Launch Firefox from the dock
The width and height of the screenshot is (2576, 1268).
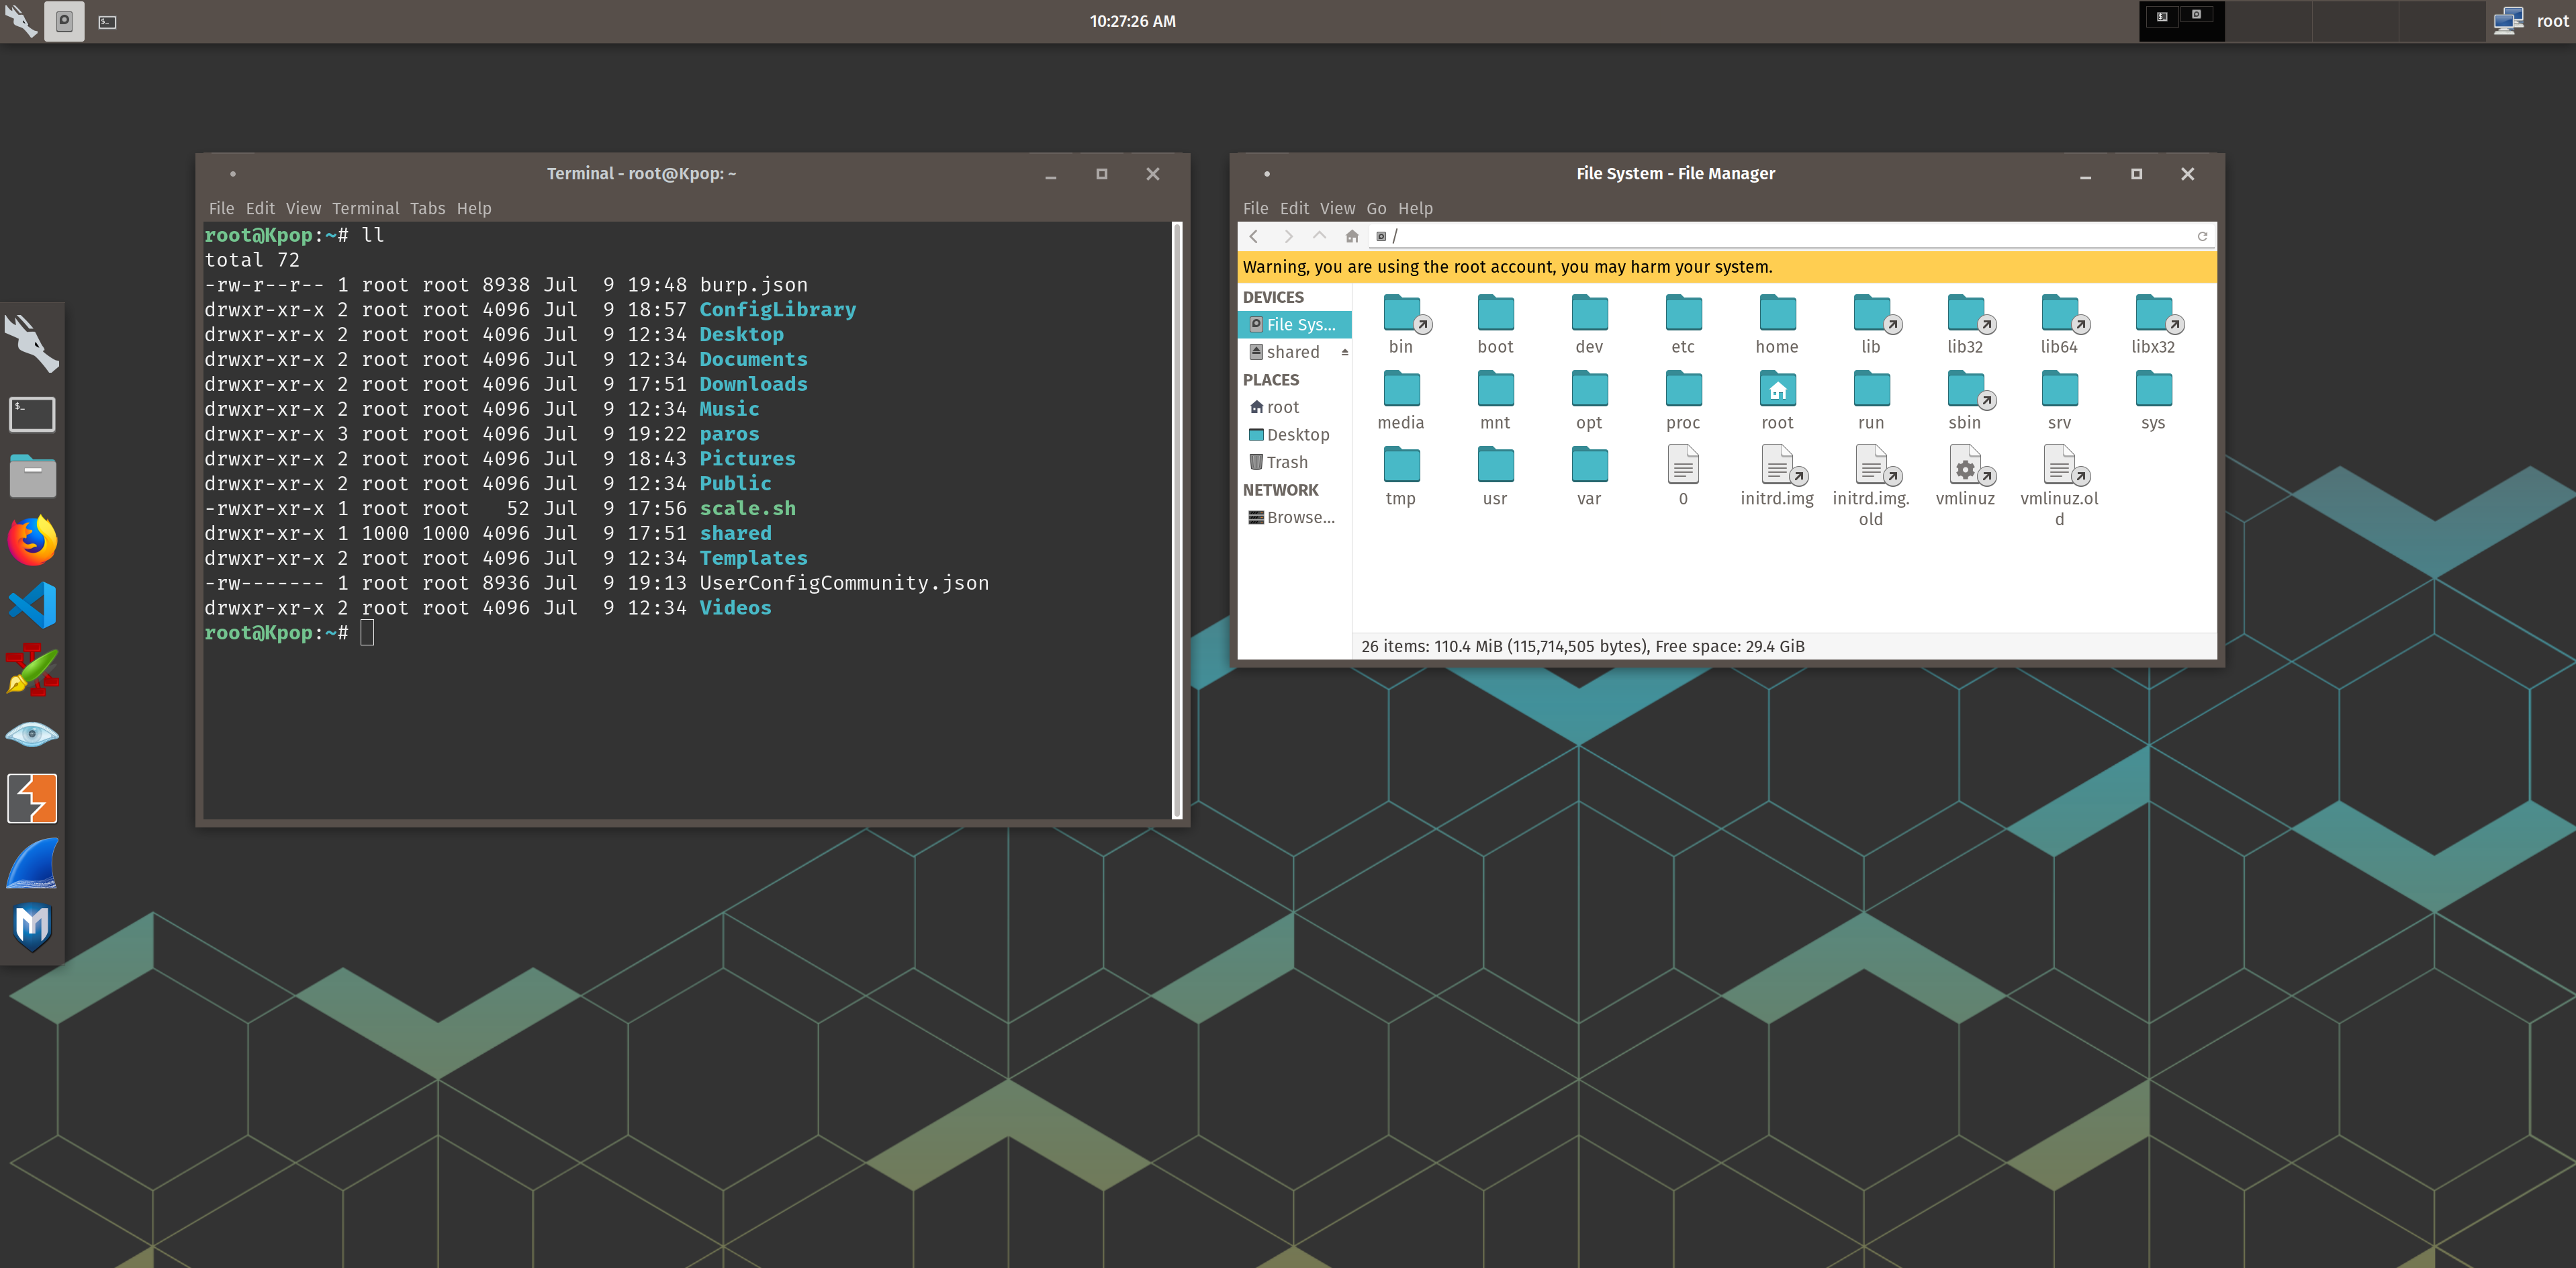coord(32,541)
